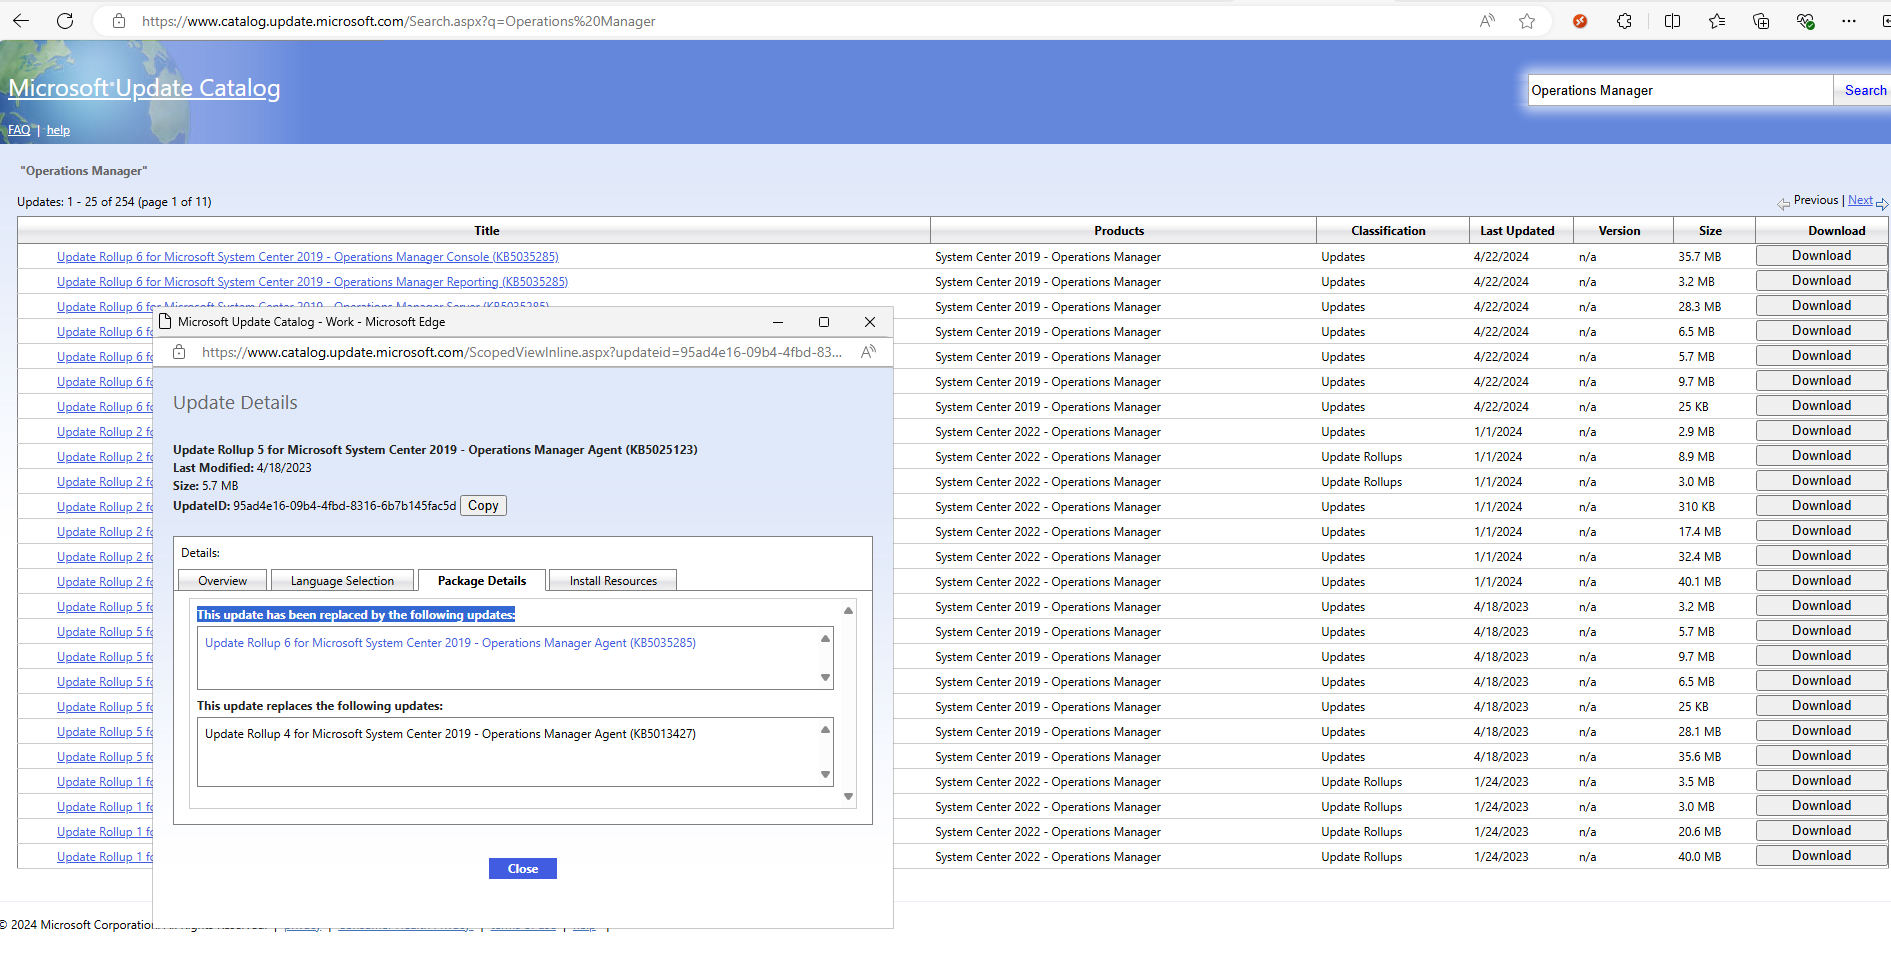Add page to favorites star icon
The image size is (1891, 963).
coord(1527,21)
